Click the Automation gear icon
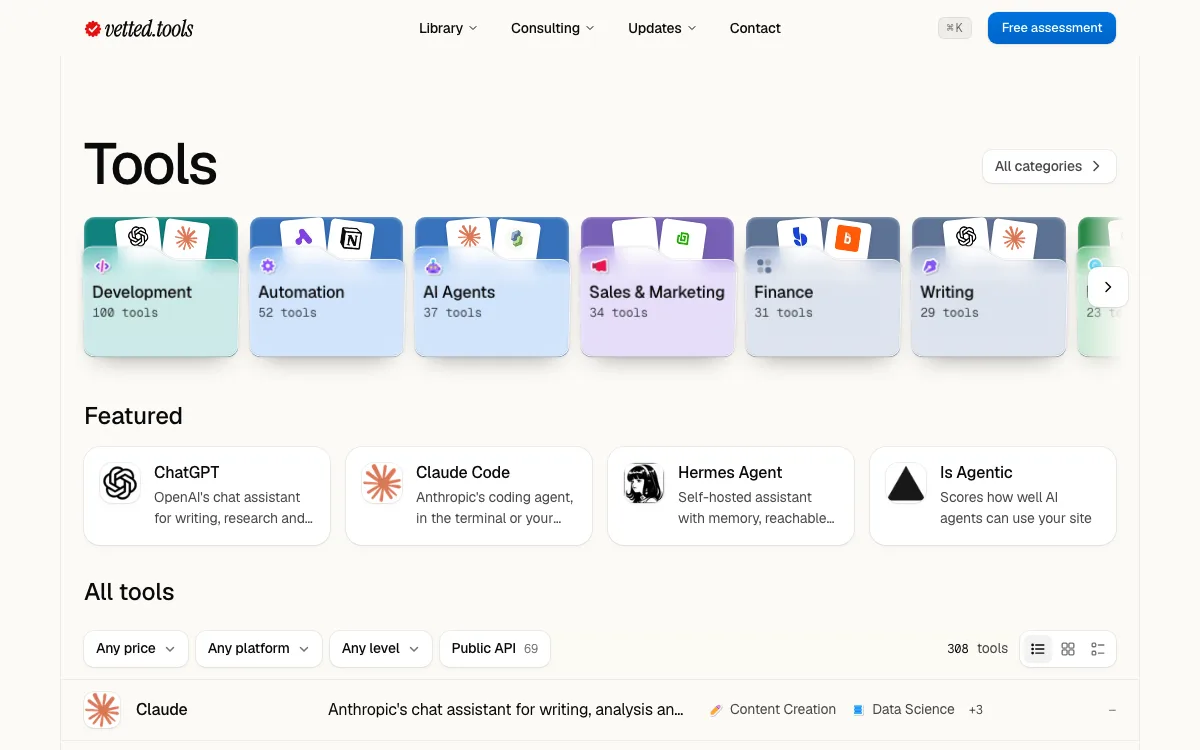Image resolution: width=1200 pixels, height=750 pixels. click(267, 266)
